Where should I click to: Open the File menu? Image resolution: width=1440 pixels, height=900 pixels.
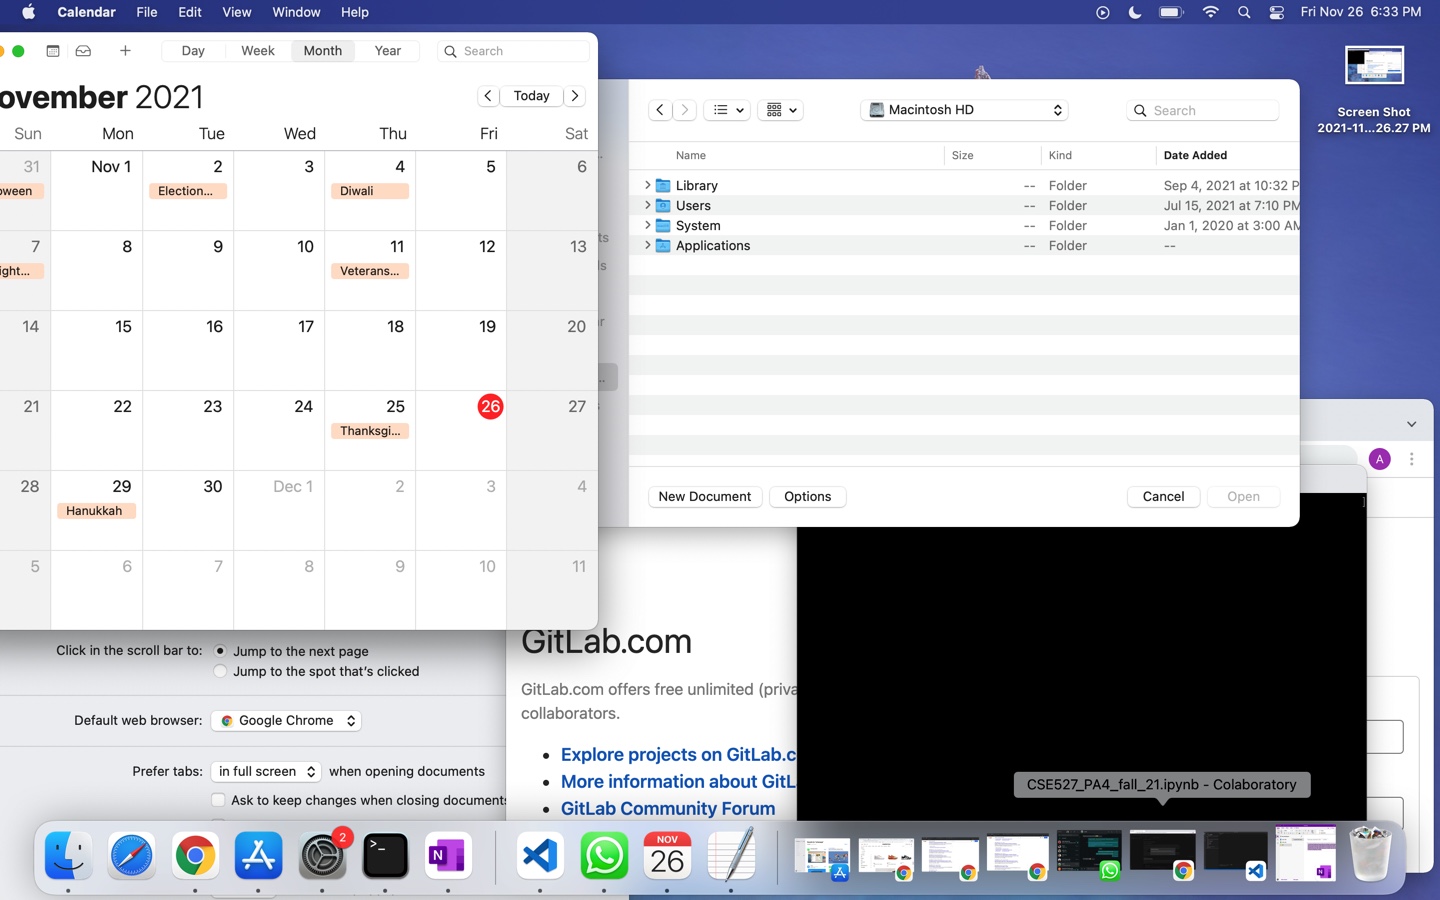[x=147, y=12]
